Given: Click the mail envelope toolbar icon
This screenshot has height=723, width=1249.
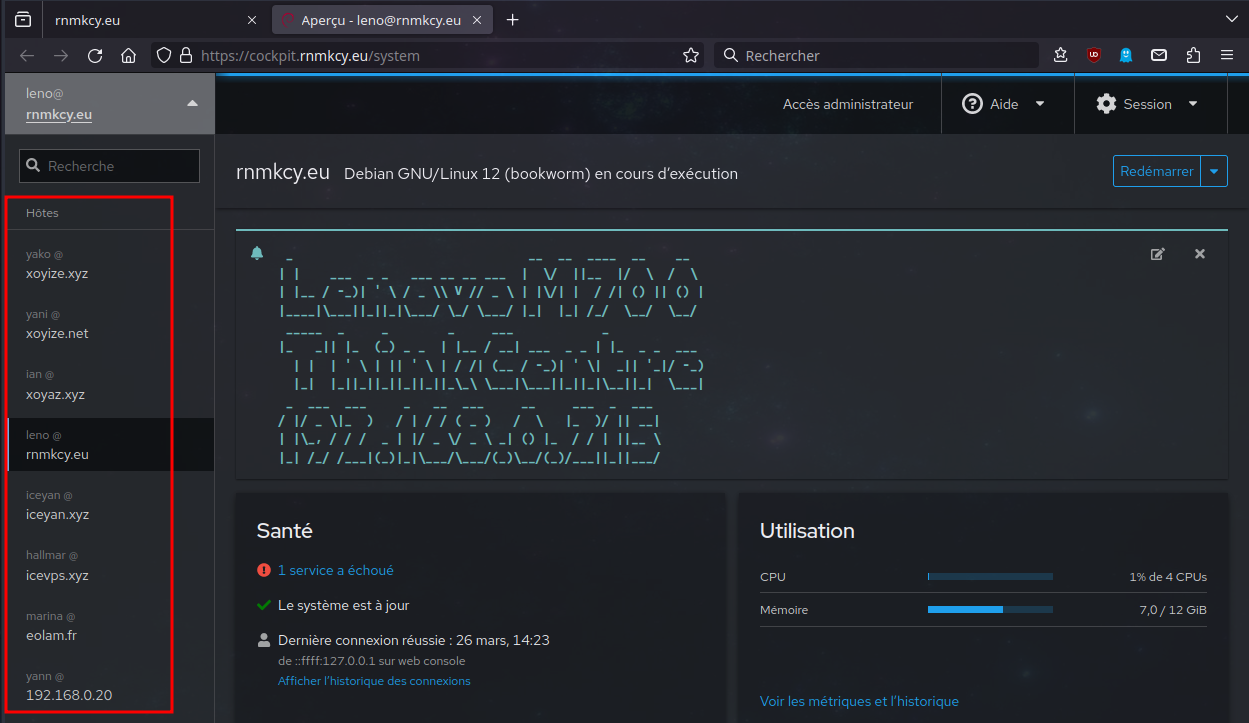Looking at the screenshot, I should 1159,56.
